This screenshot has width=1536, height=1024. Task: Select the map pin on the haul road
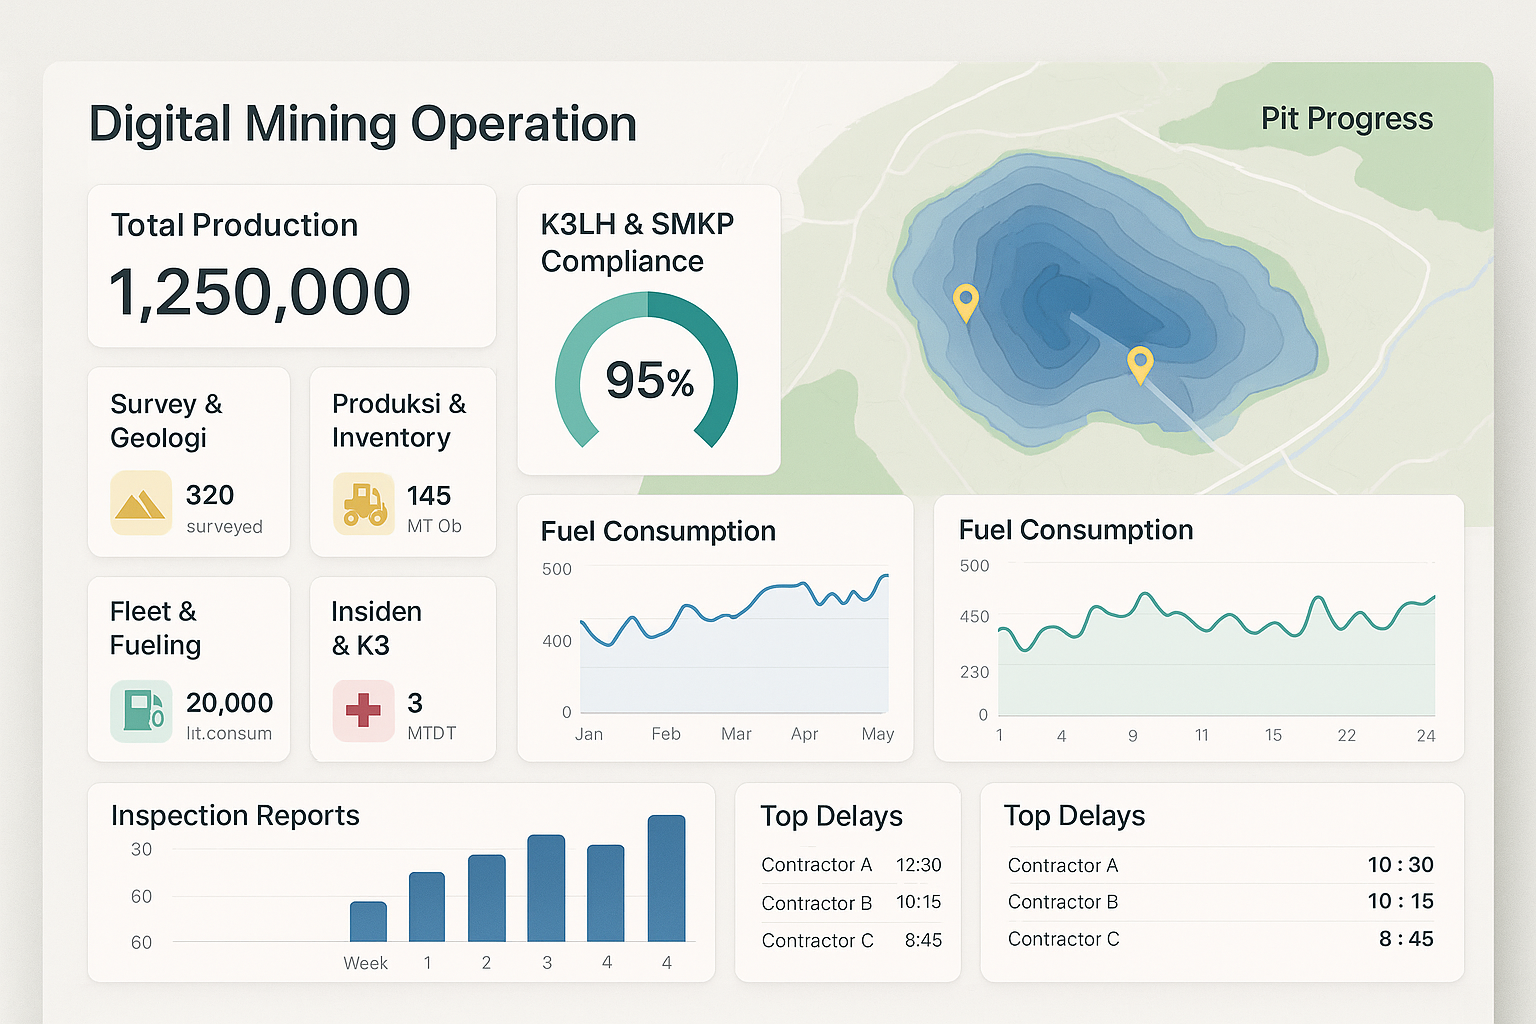point(1140,363)
